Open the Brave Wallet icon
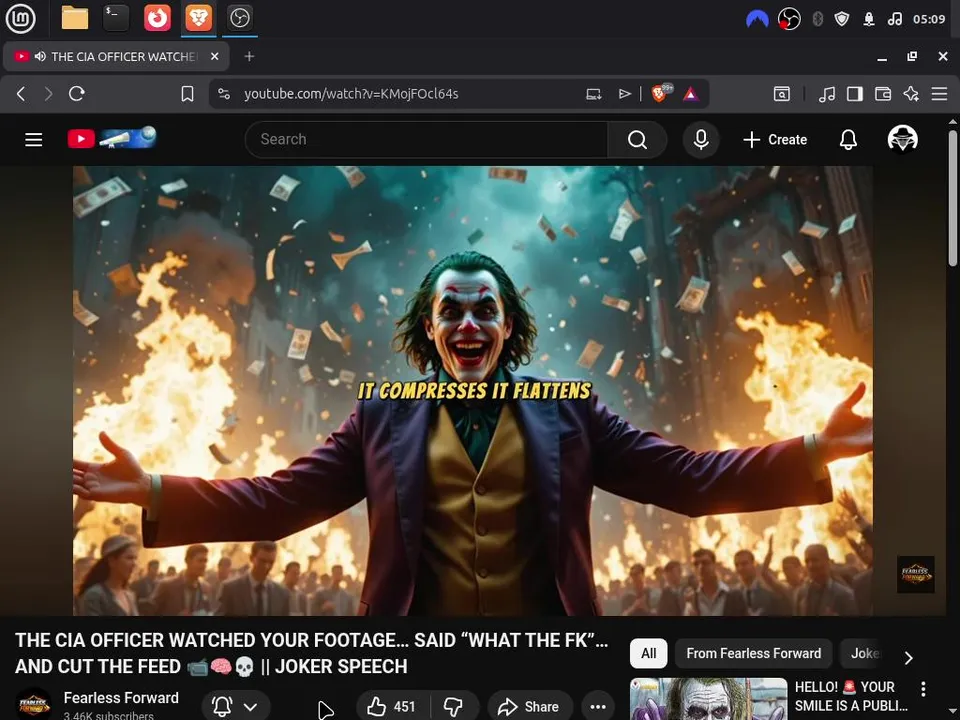Image resolution: width=960 pixels, height=720 pixels. [x=883, y=94]
